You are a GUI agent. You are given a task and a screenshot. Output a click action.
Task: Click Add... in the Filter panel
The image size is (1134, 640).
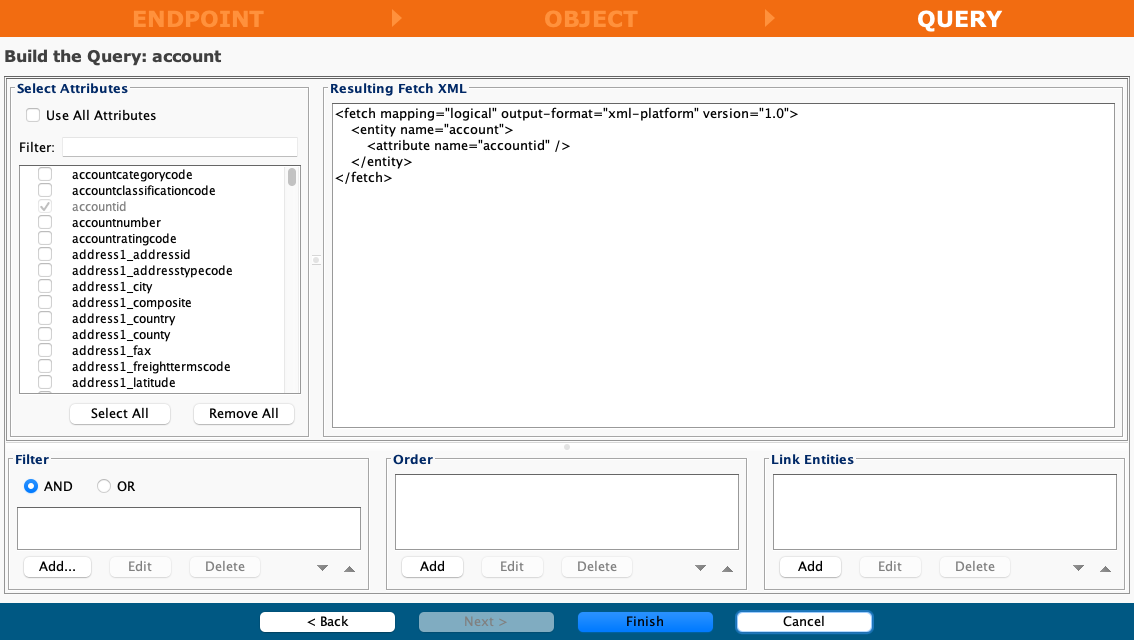(57, 566)
